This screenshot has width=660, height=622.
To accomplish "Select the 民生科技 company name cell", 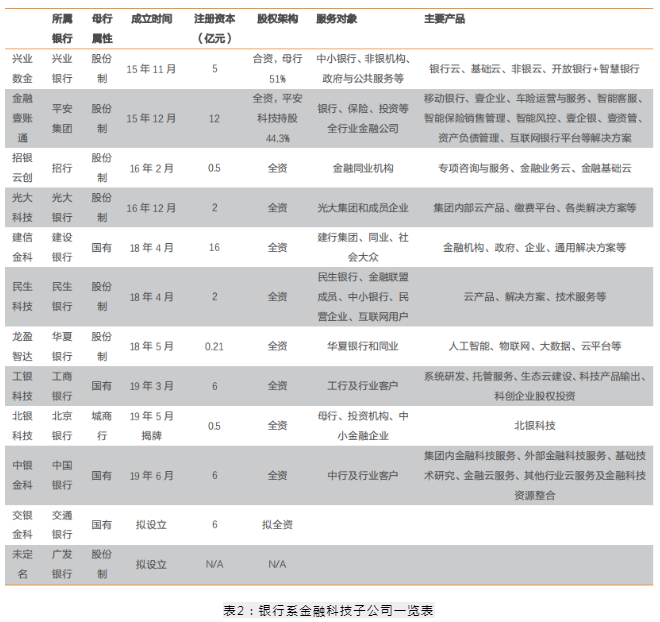I will pos(22,297).
